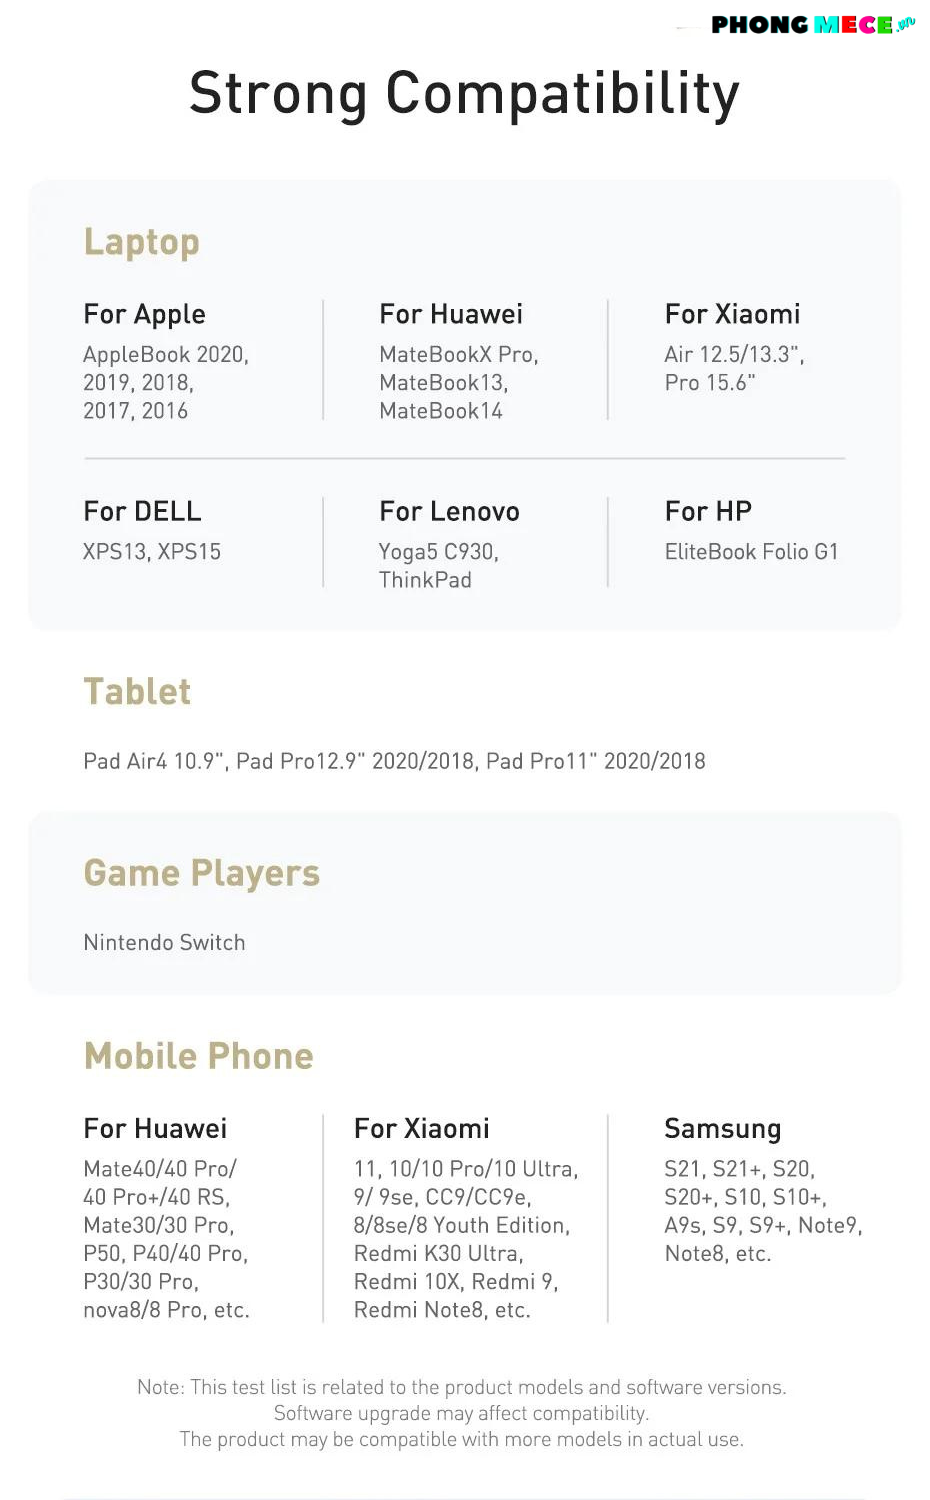Select the laptop For Xiaomi heading
The image size is (930, 1500).
click(x=732, y=314)
